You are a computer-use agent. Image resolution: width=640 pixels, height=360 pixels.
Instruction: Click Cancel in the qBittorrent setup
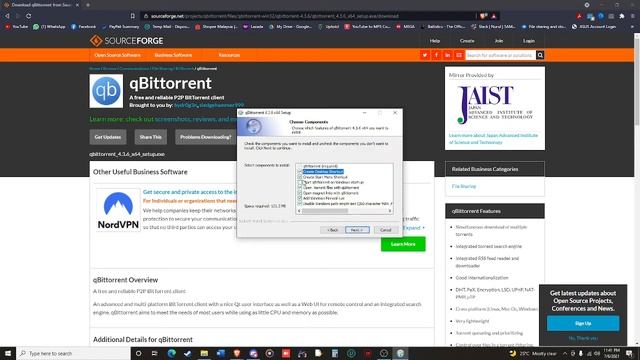[386, 230]
